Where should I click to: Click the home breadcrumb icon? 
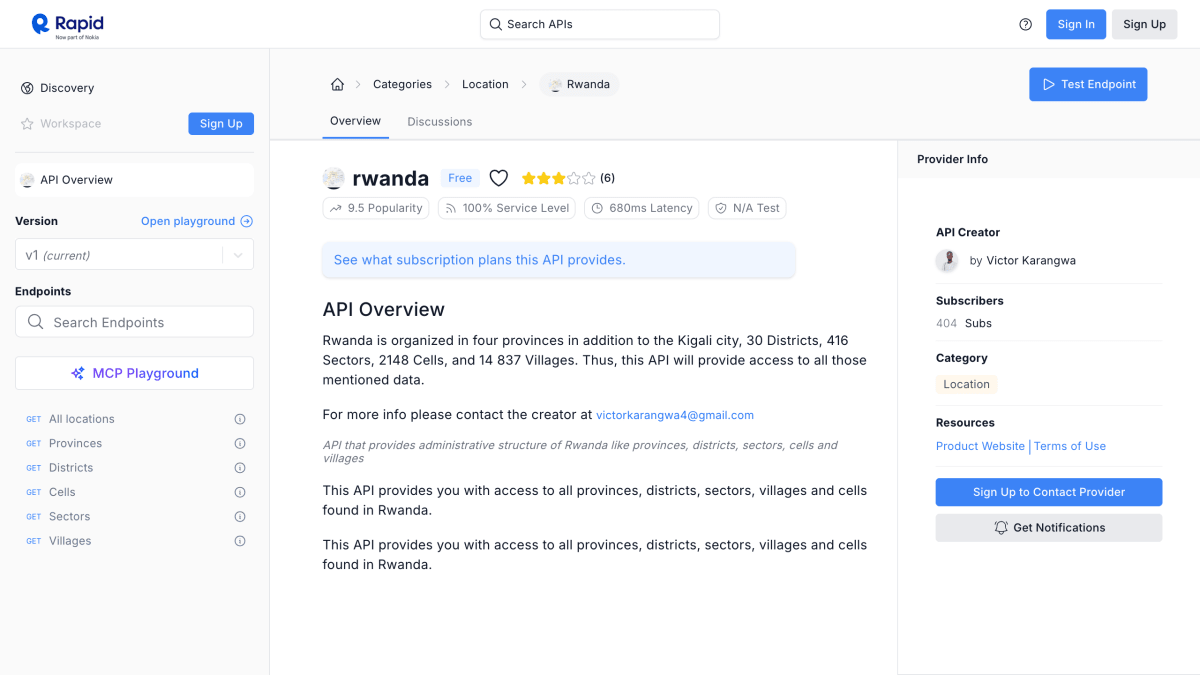coord(337,84)
